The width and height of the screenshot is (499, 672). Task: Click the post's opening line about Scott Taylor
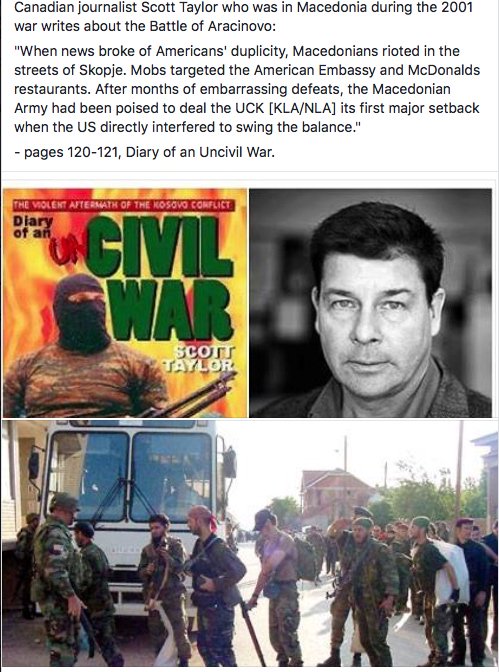tap(243, 17)
